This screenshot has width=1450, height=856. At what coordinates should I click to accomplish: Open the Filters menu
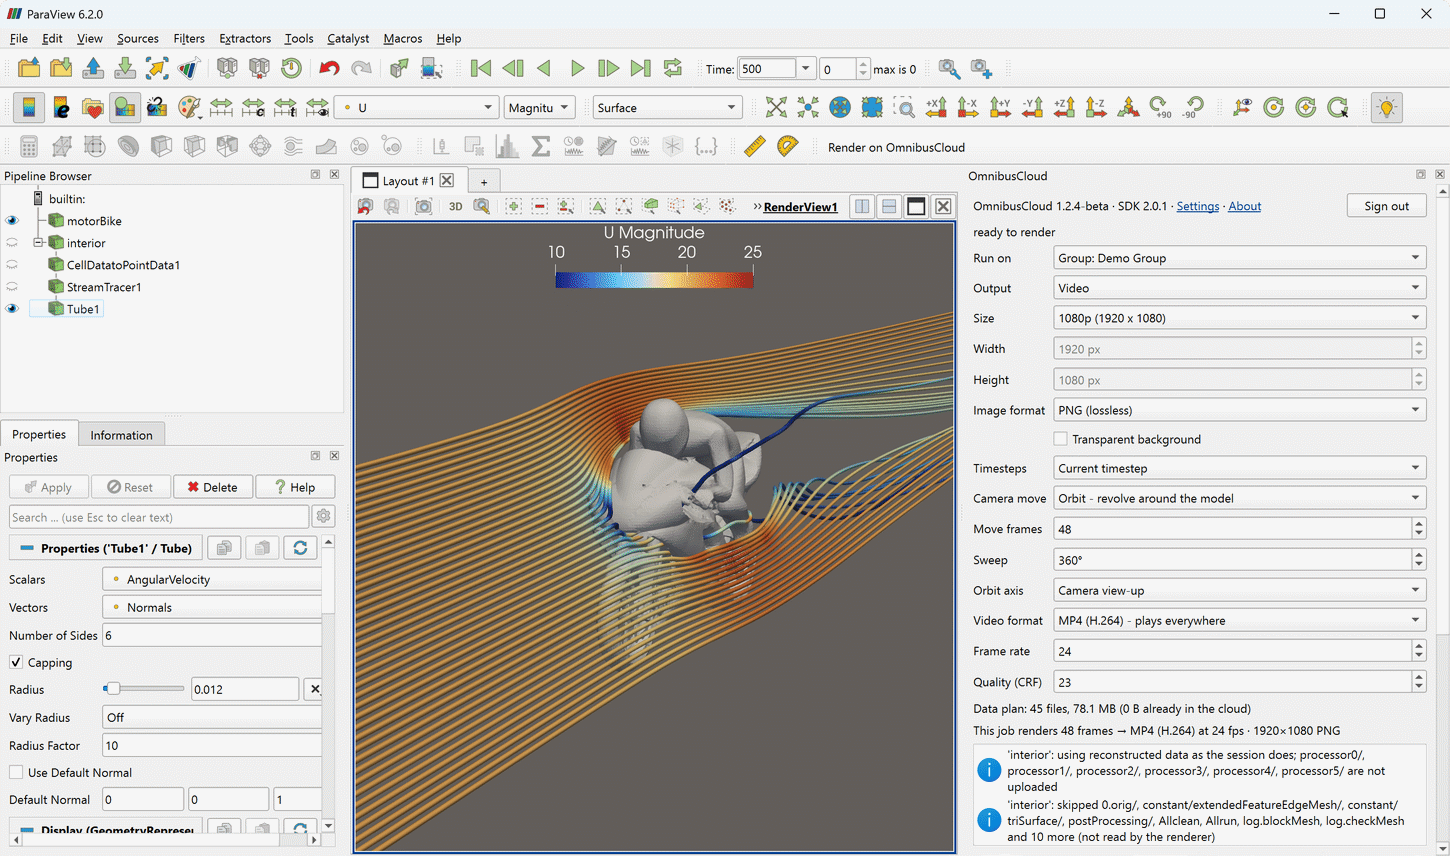pos(188,38)
